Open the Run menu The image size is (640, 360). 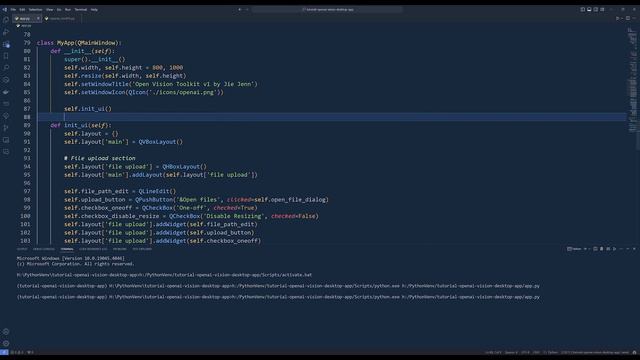coord(68,9)
